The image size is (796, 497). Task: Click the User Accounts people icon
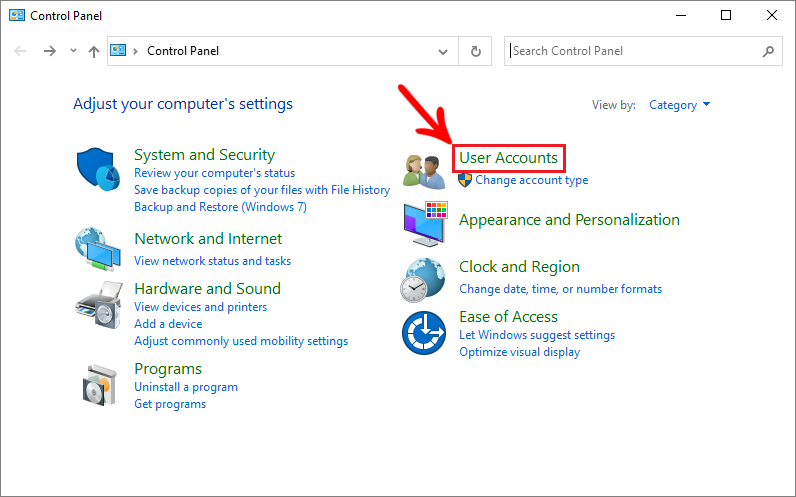(424, 171)
